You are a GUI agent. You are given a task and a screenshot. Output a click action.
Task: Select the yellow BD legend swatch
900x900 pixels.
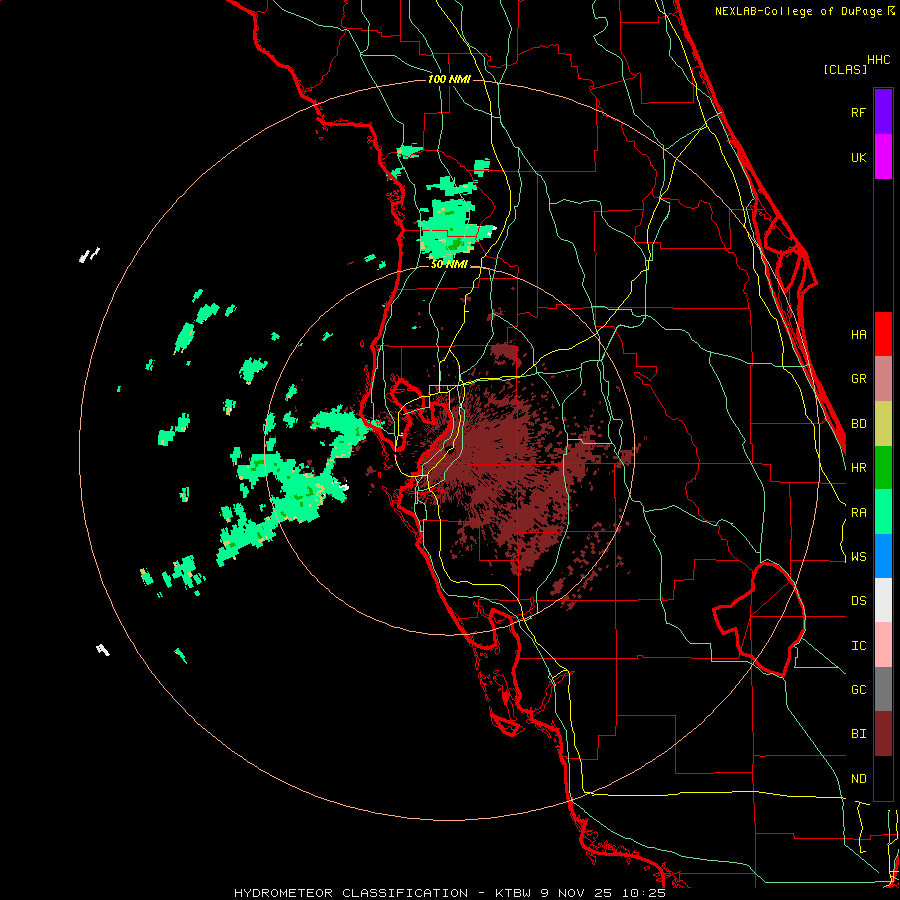(883, 424)
